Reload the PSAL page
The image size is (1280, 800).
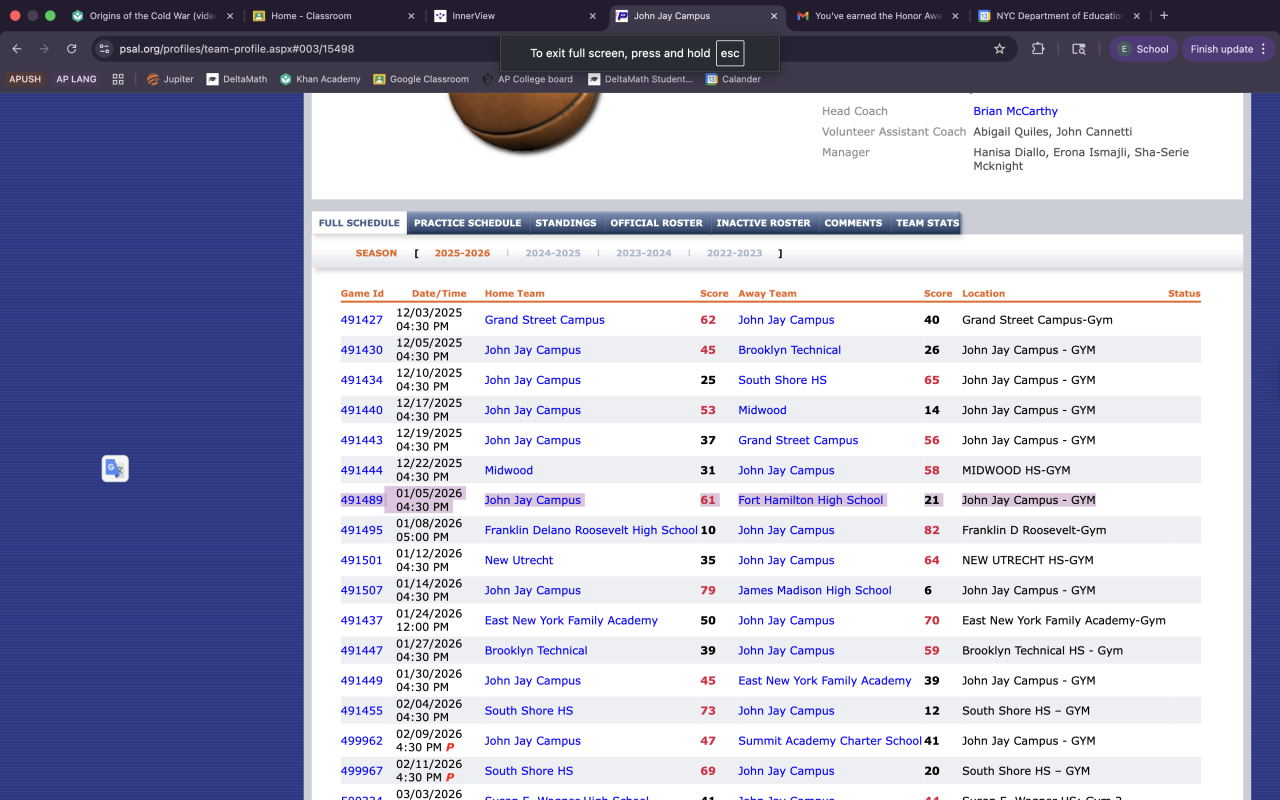tap(71, 49)
